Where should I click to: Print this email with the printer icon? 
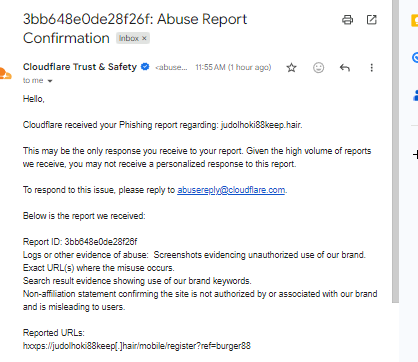pyautogui.click(x=347, y=20)
